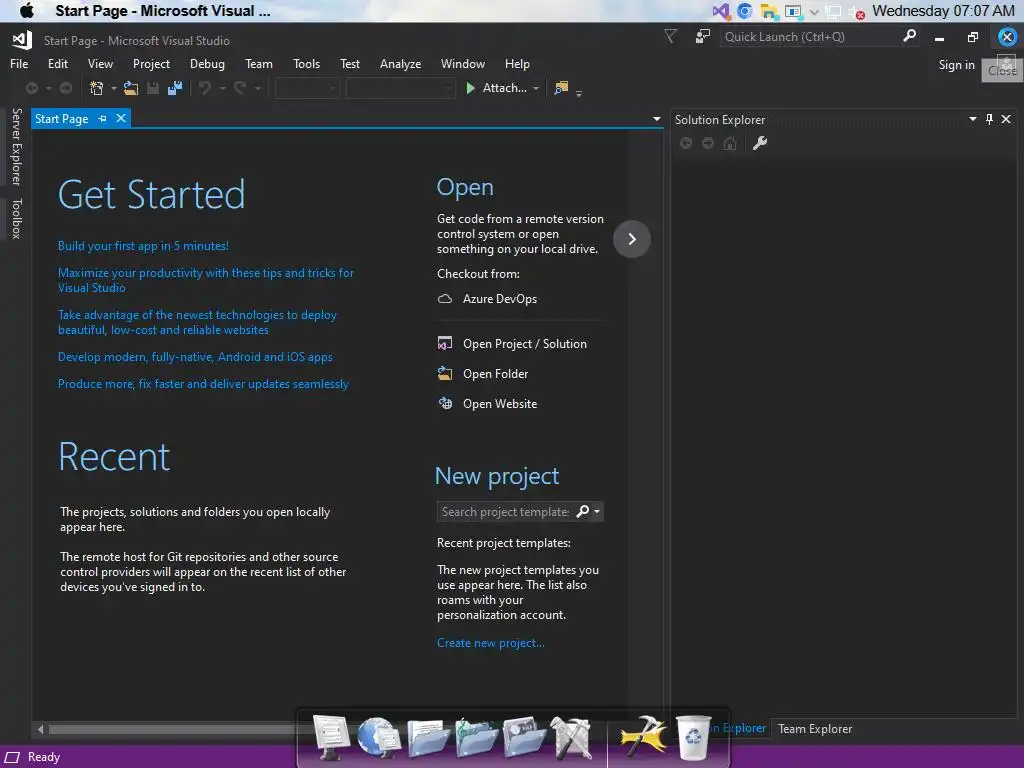Switch to the Team Explorer tab
Screen dimensions: 1024x768
tap(814, 729)
